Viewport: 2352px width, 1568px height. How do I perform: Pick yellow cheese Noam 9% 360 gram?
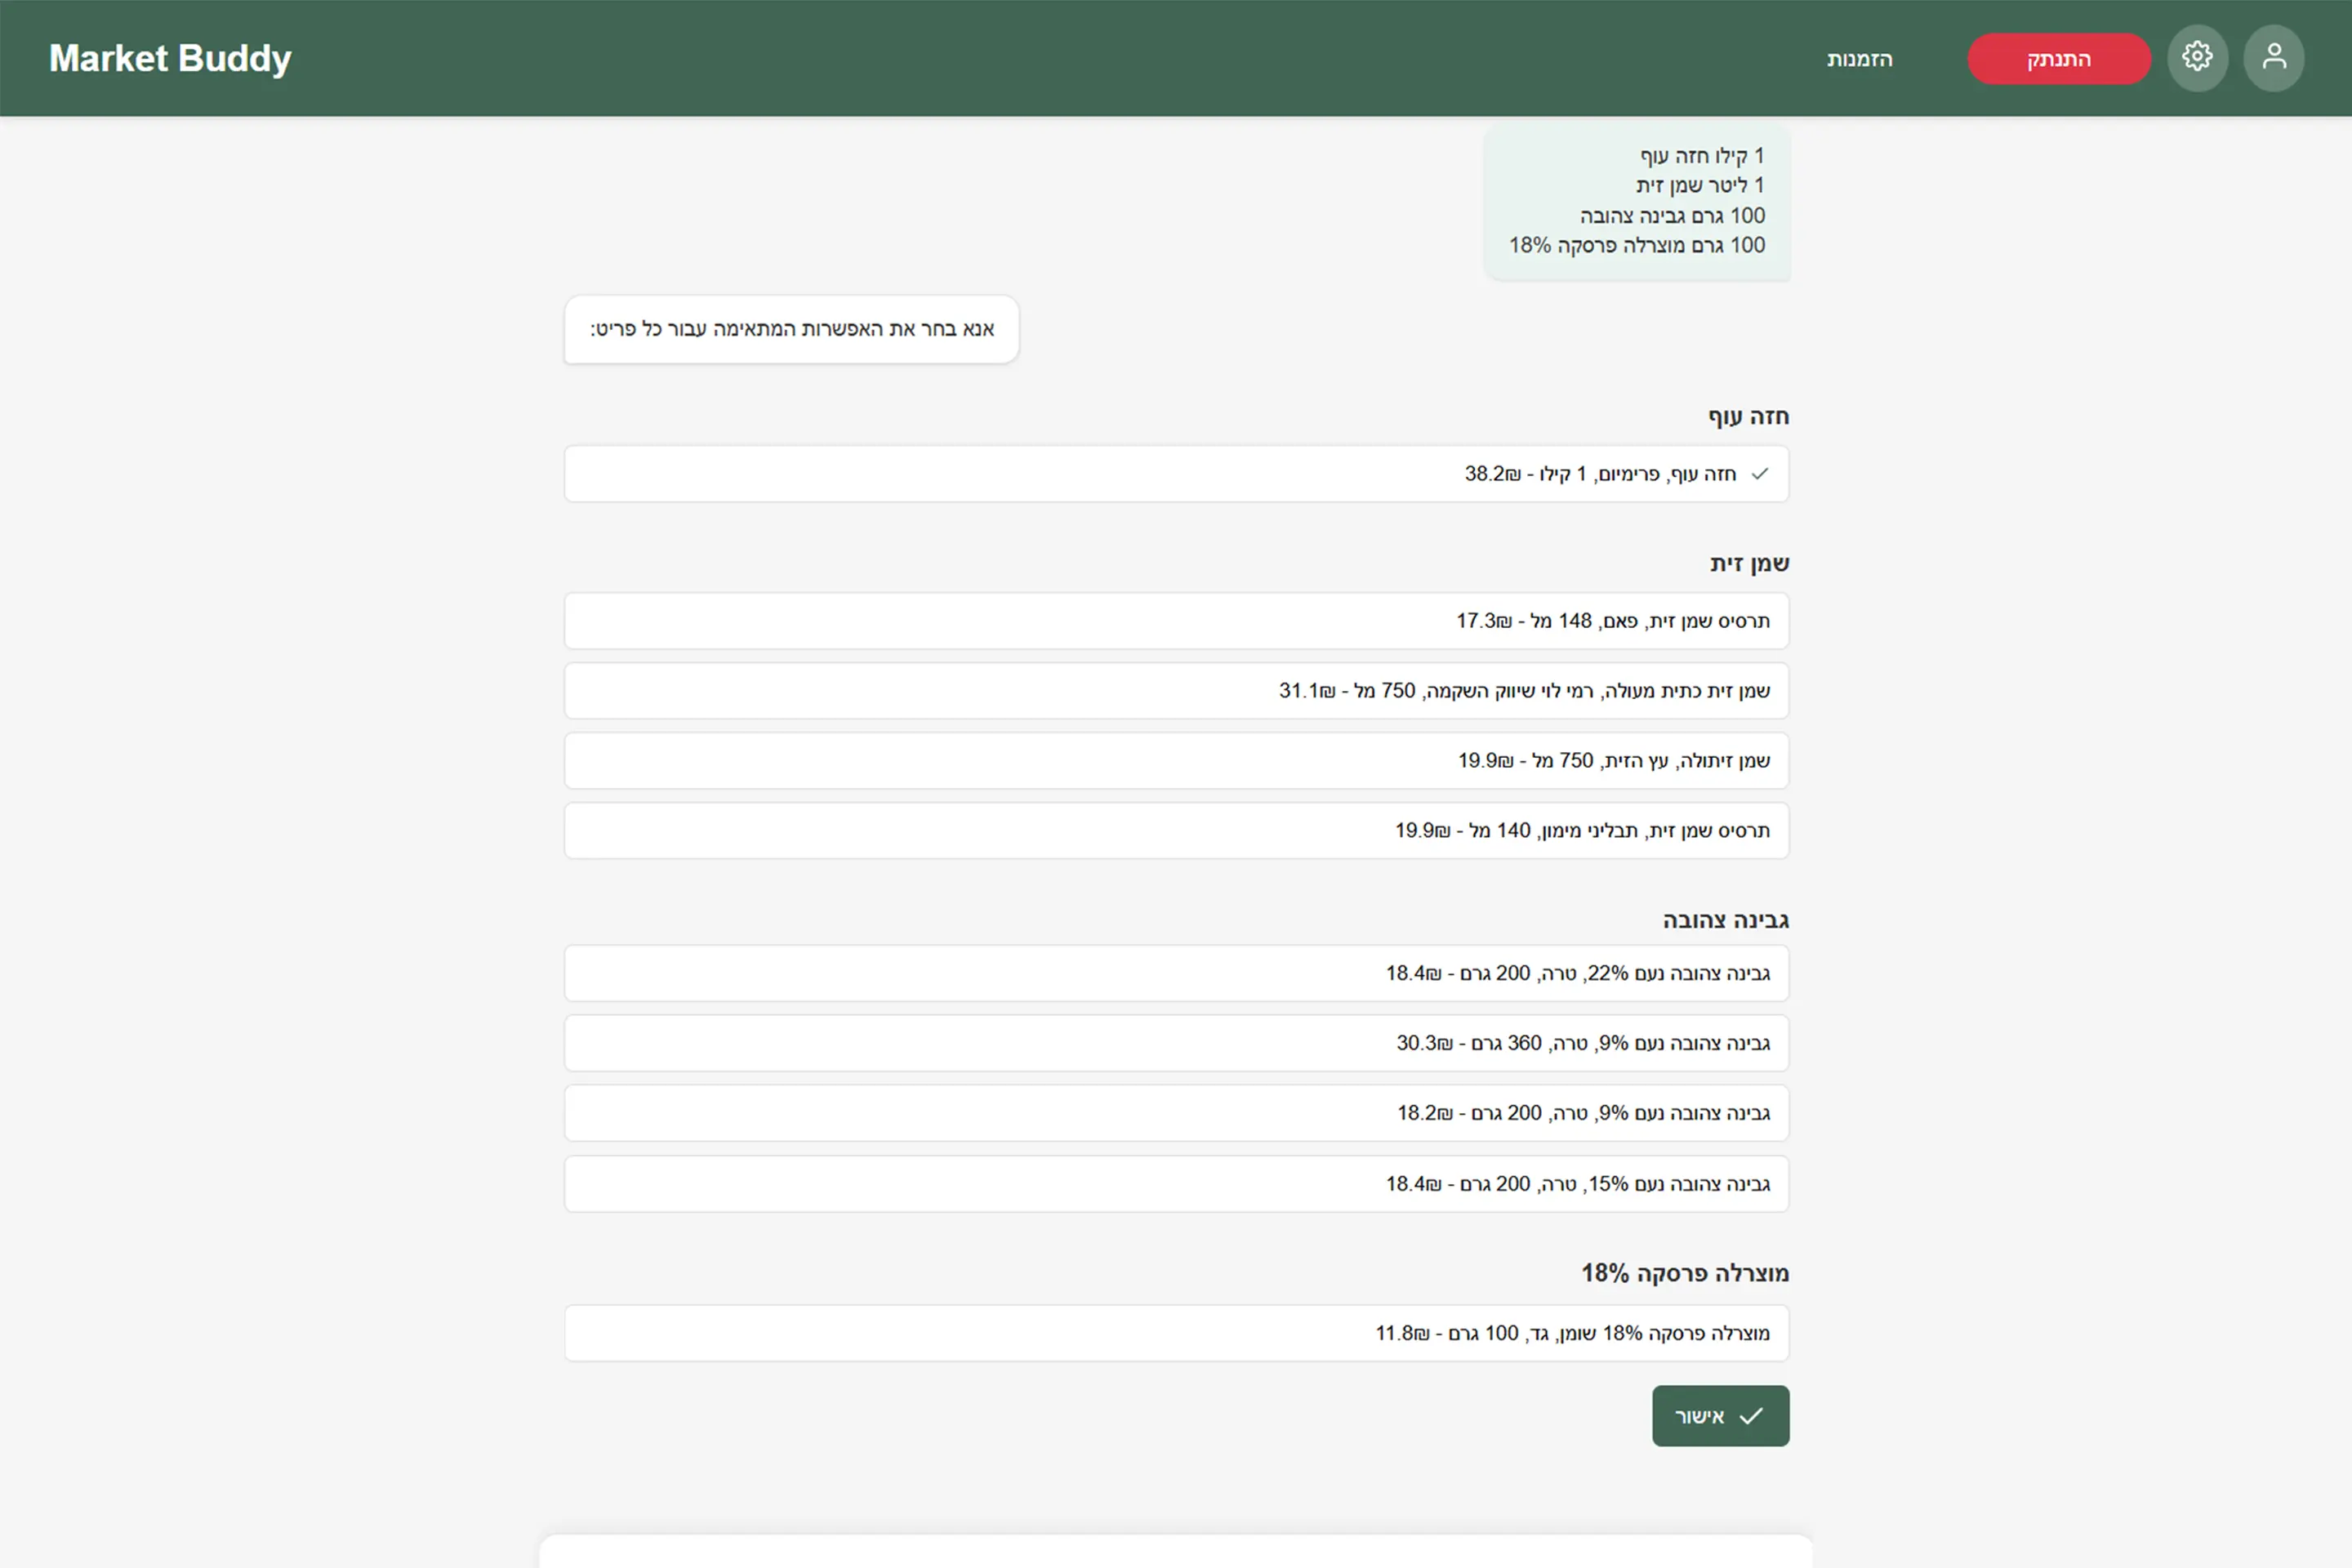[1176, 1043]
